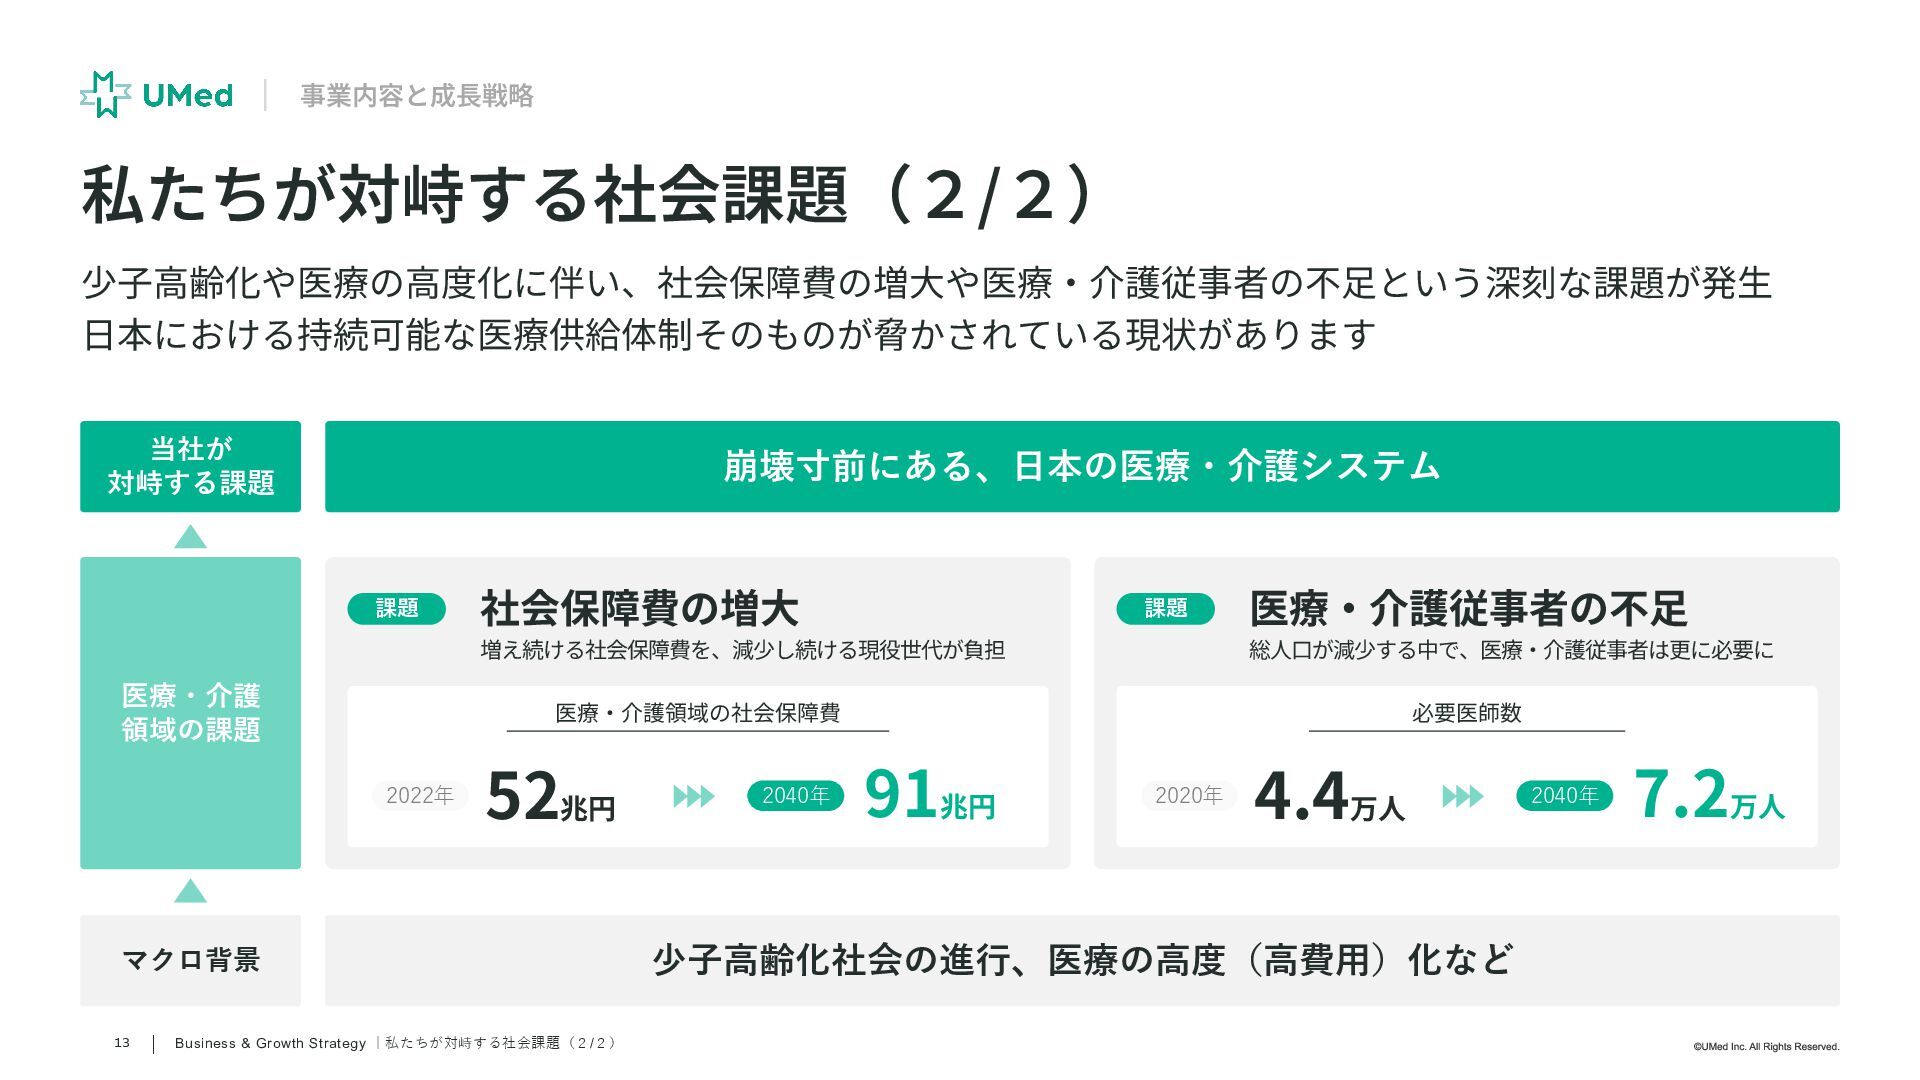Click the up triangle below 当社が対峙する課題
Viewport: 1920px width, 1080px height.
point(190,538)
